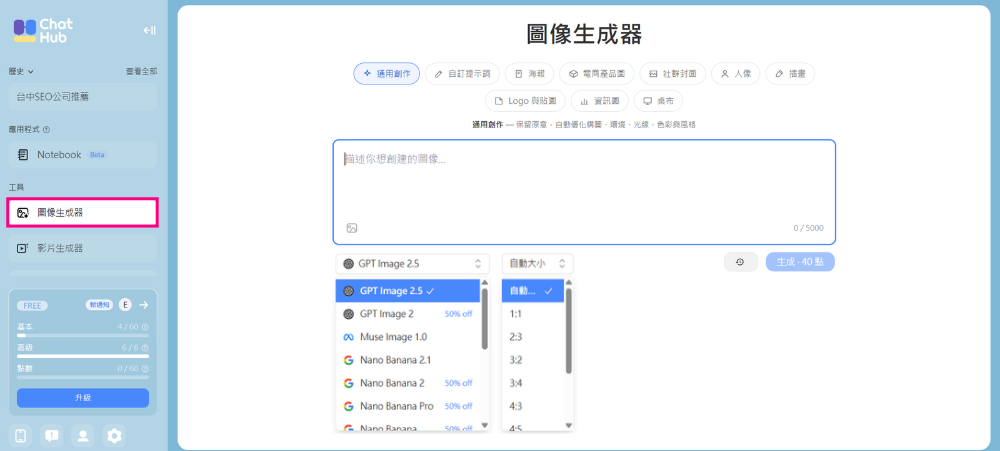Open settings via the gear icon
Image resolution: width=1000 pixels, height=451 pixels.
click(114, 436)
